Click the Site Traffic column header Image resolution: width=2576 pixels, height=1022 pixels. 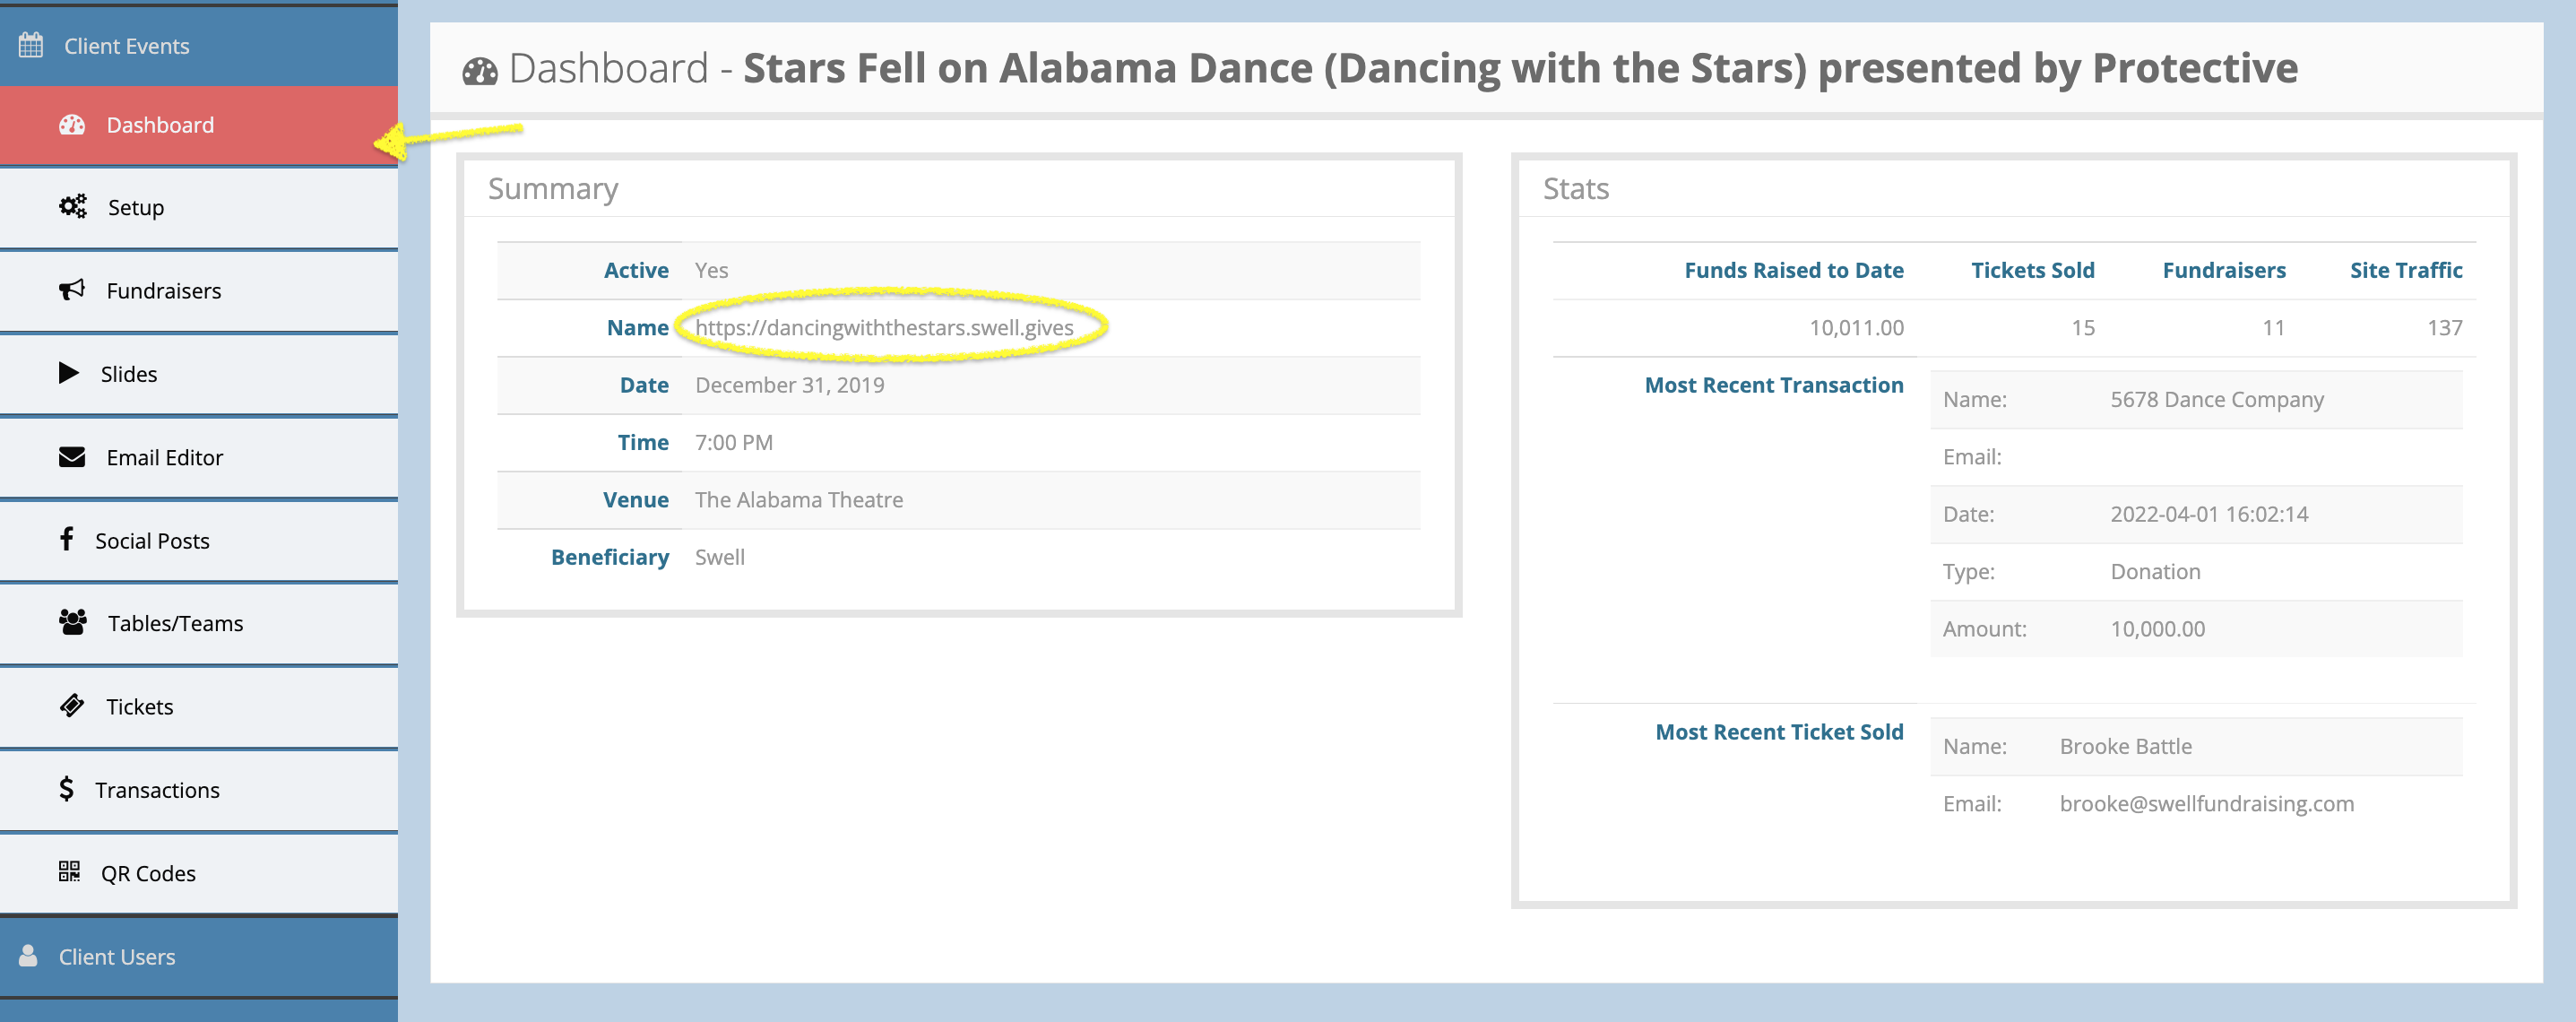coord(2405,270)
